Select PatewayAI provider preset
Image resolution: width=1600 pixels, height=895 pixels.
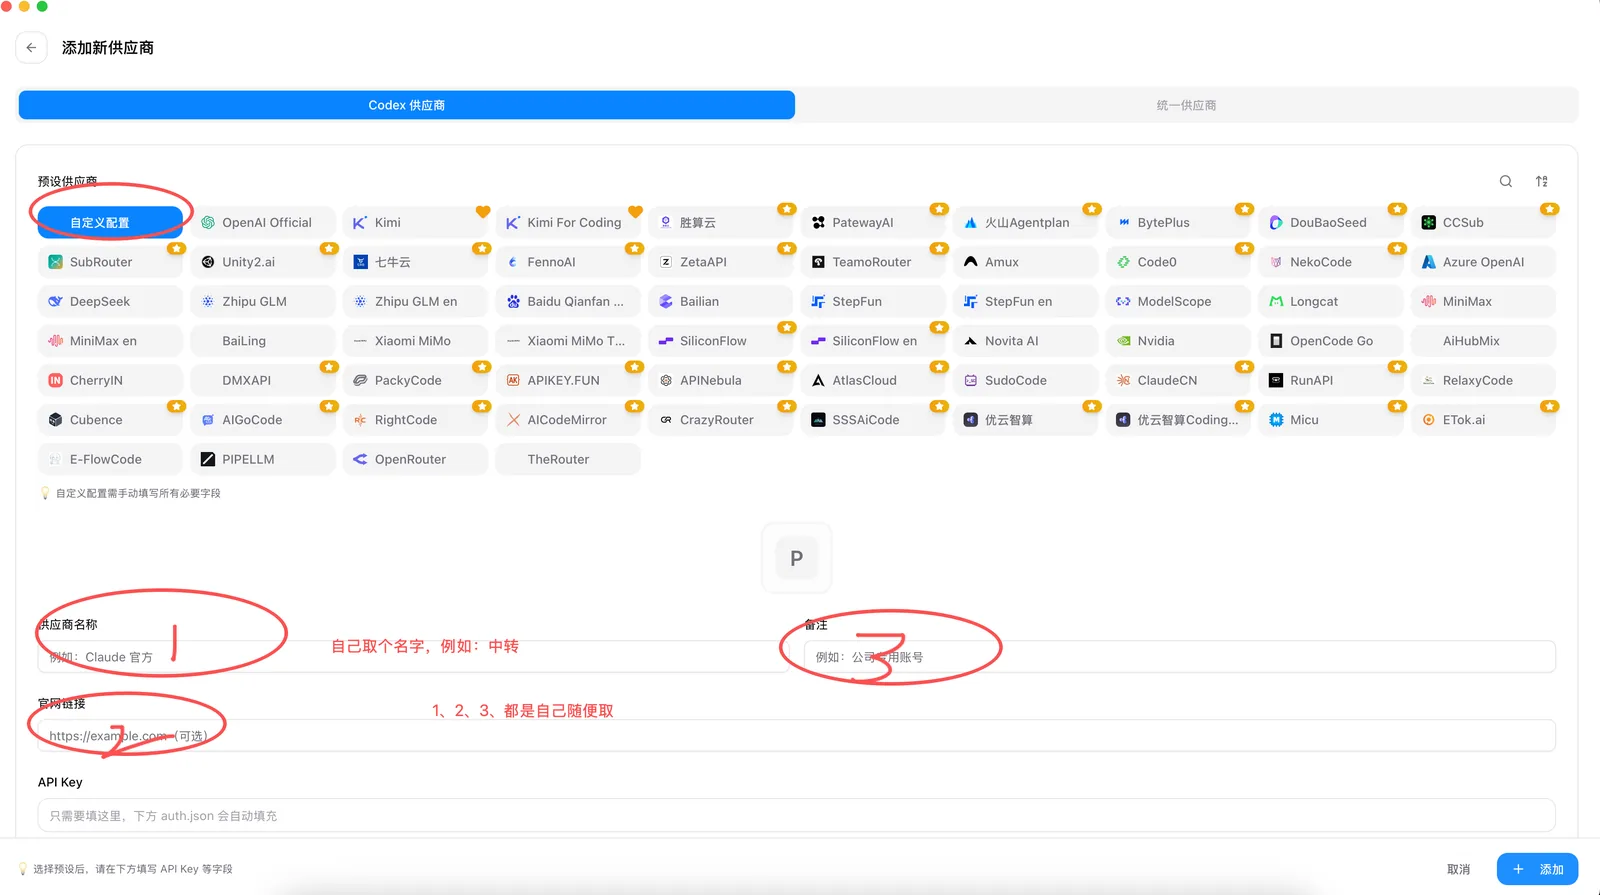click(x=873, y=223)
